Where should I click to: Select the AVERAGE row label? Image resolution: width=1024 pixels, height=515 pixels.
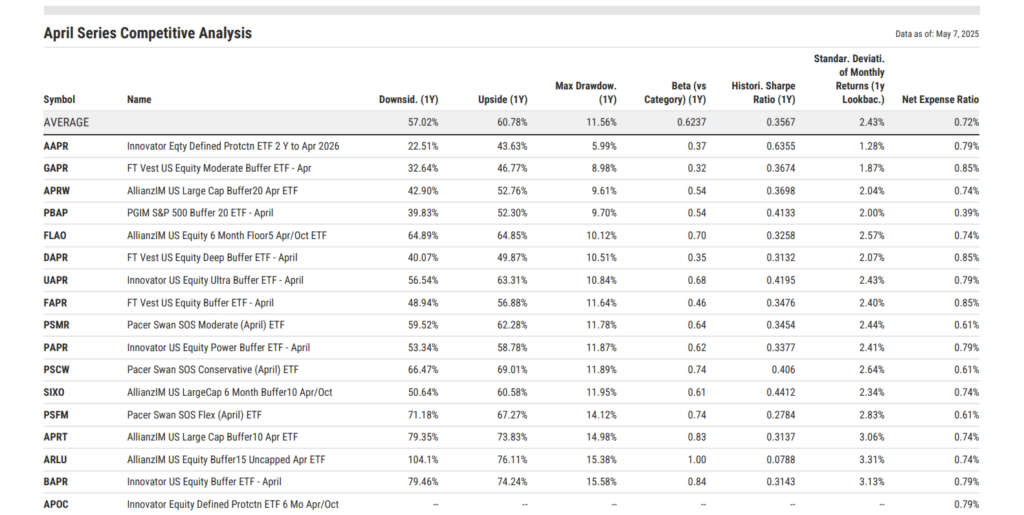66,123
